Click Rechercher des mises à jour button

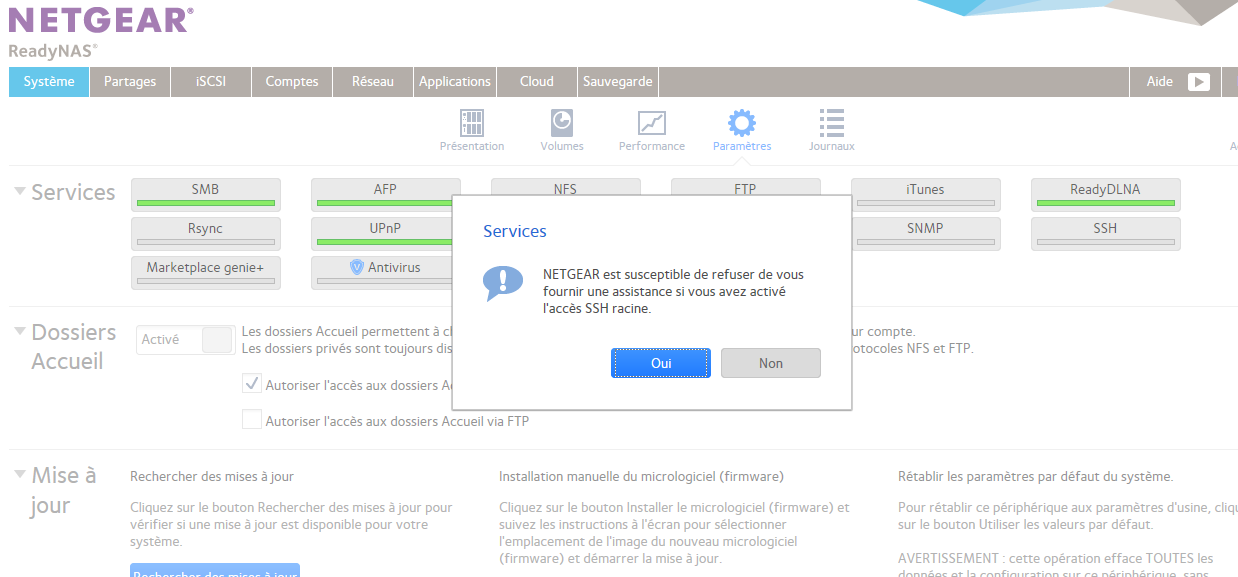pos(215,571)
